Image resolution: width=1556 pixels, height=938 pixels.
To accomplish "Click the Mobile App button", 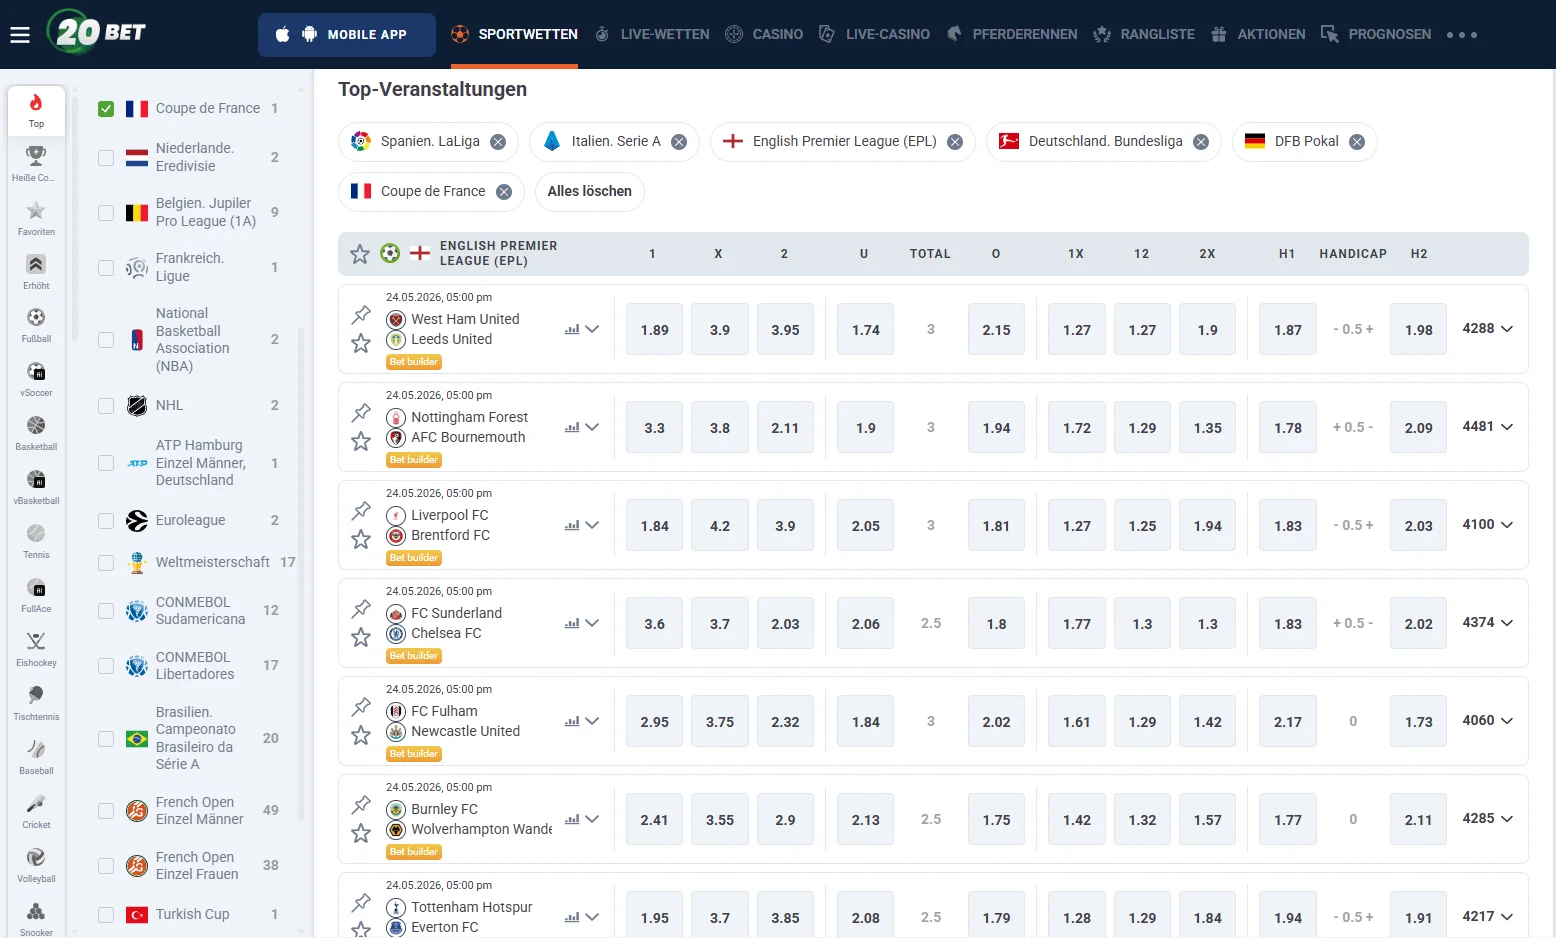I will [347, 35].
